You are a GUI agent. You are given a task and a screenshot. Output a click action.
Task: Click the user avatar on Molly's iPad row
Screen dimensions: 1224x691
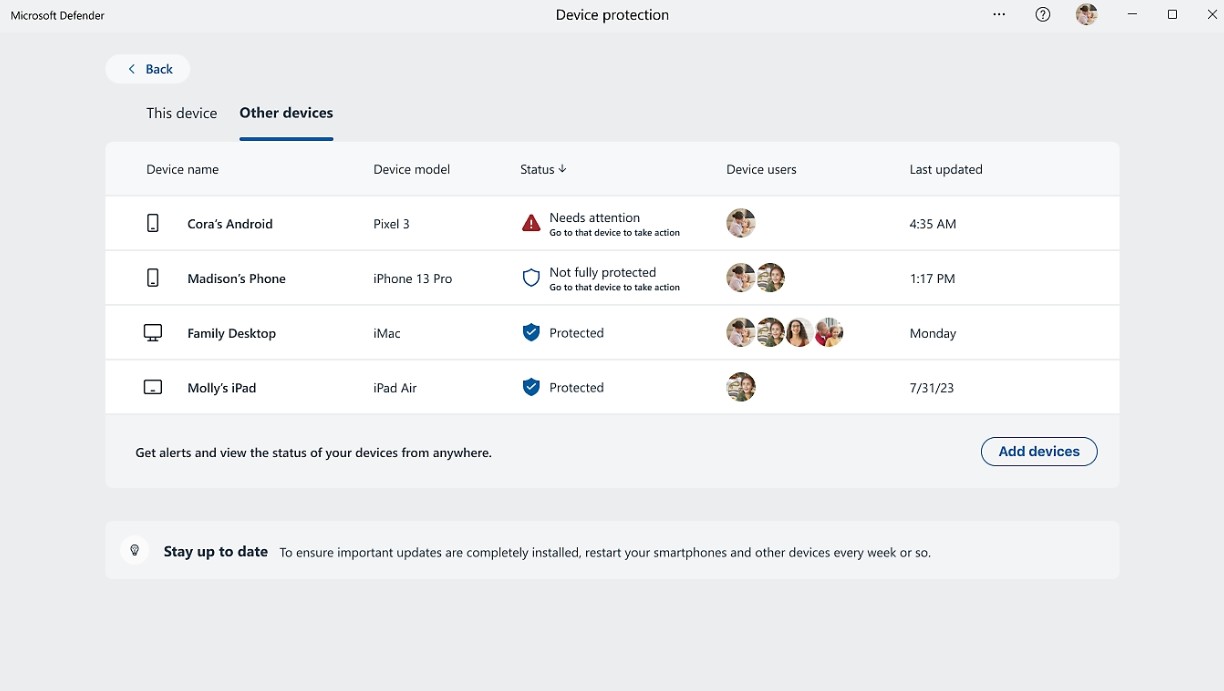[x=741, y=387]
